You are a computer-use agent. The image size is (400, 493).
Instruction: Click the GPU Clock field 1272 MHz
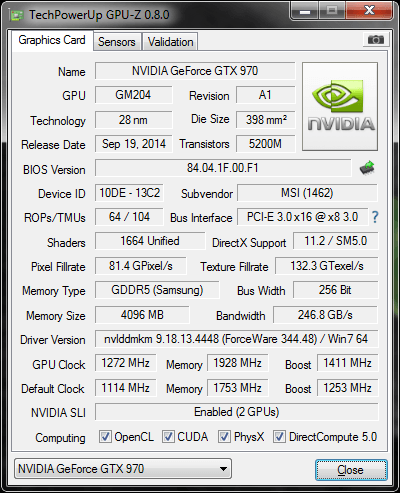(x=125, y=363)
